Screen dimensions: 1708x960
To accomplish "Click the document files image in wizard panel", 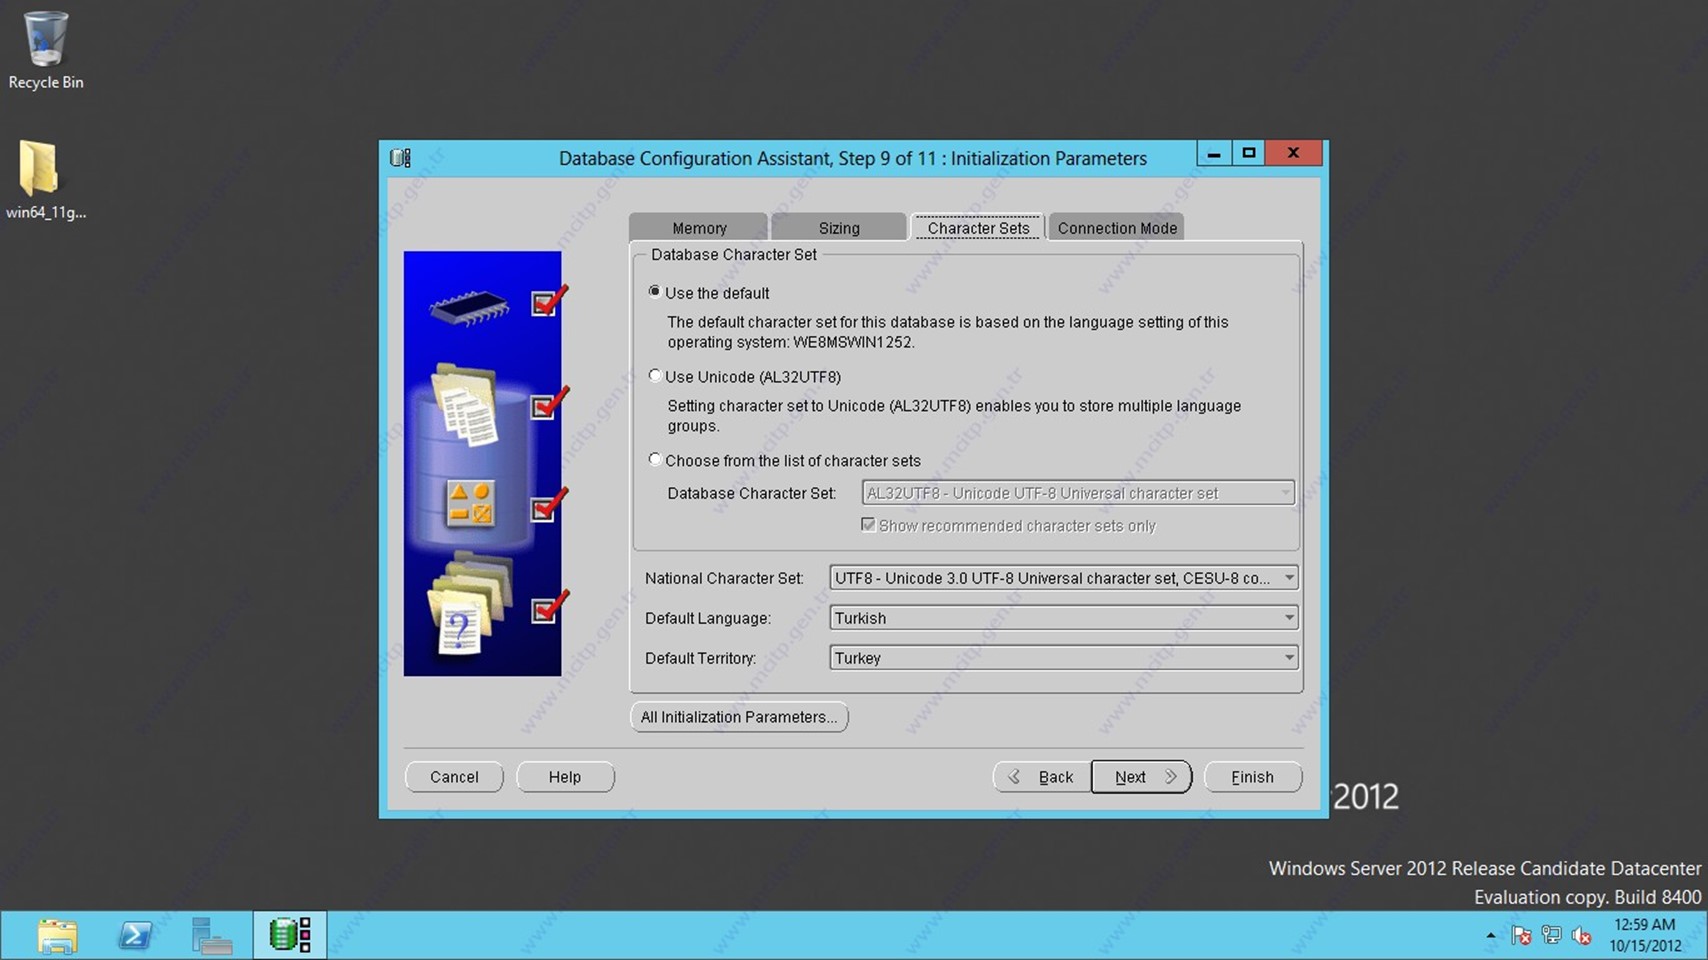I will pos(466,405).
